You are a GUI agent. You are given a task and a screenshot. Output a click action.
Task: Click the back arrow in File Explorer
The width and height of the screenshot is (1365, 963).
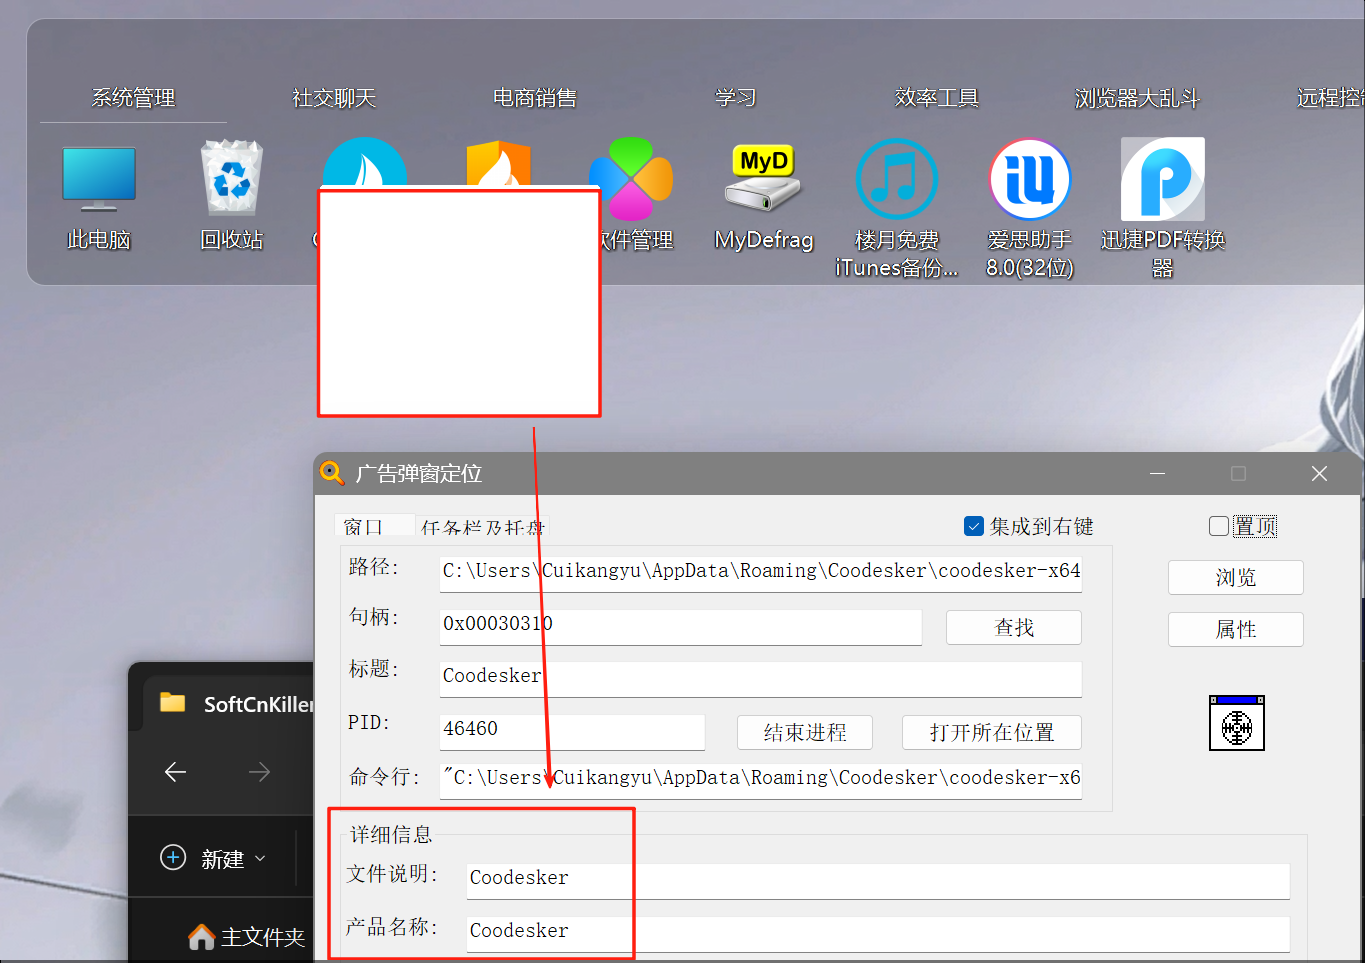(x=176, y=772)
